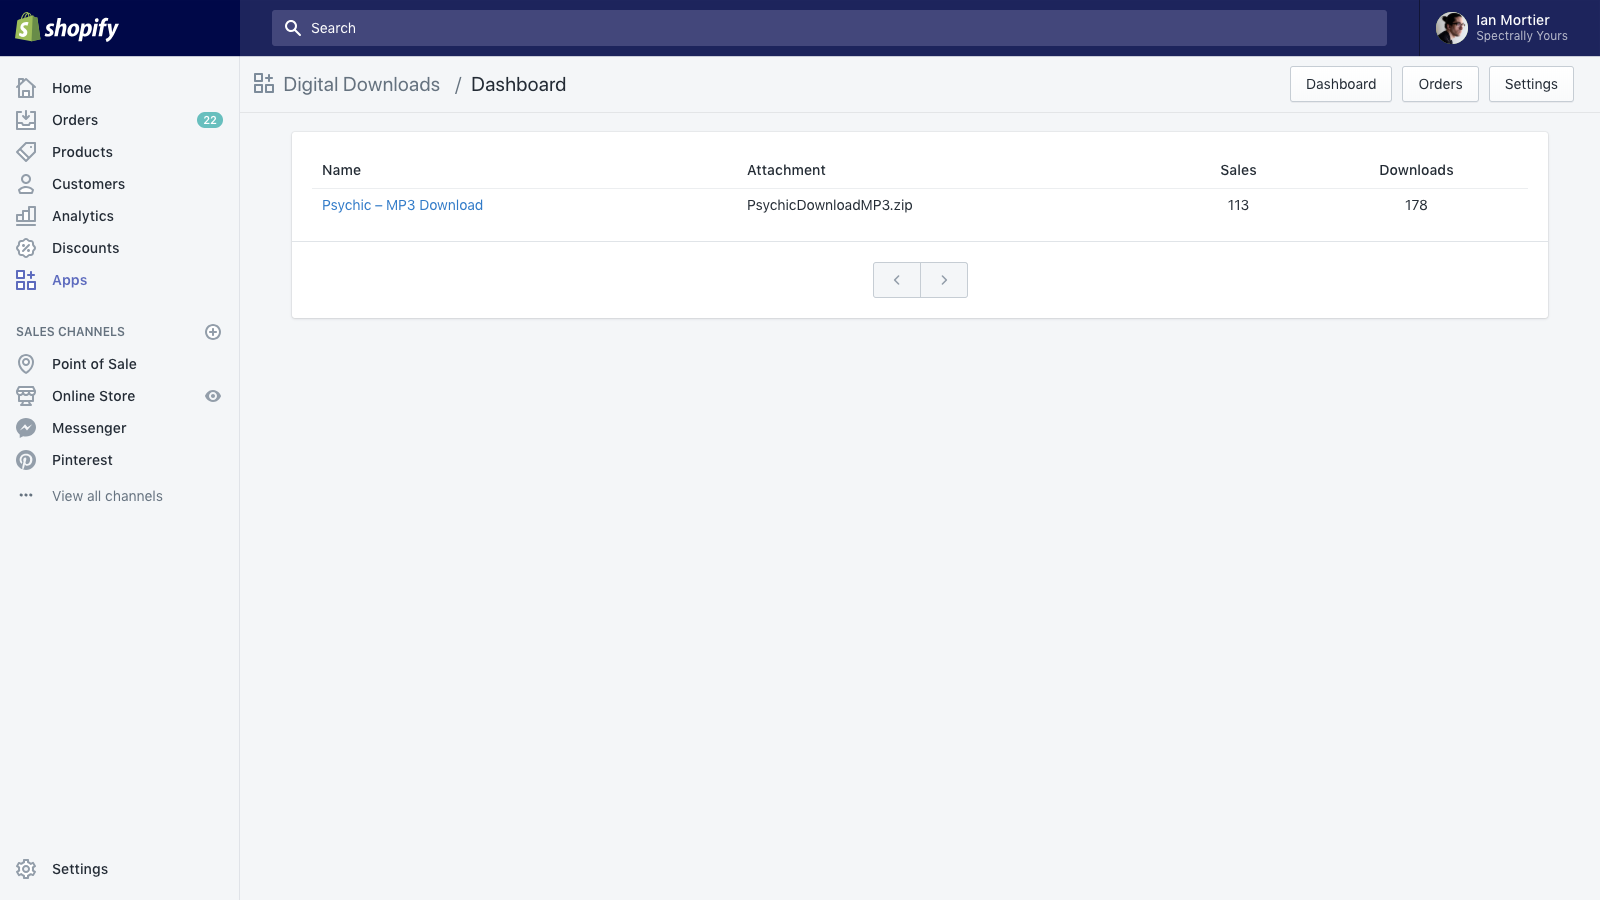Click the Discounts percent badge icon
1600x900 pixels.
click(26, 248)
